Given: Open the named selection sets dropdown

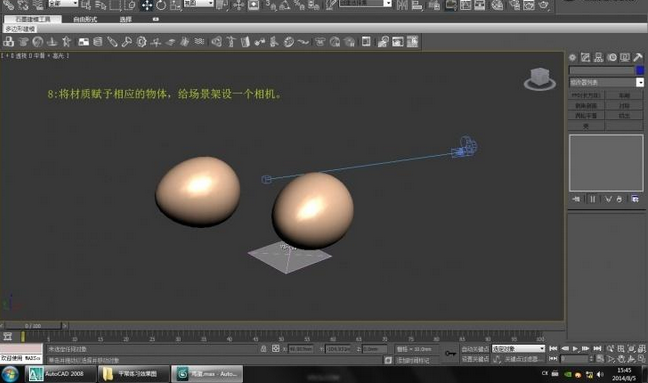Looking at the screenshot, I should [365, 3].
